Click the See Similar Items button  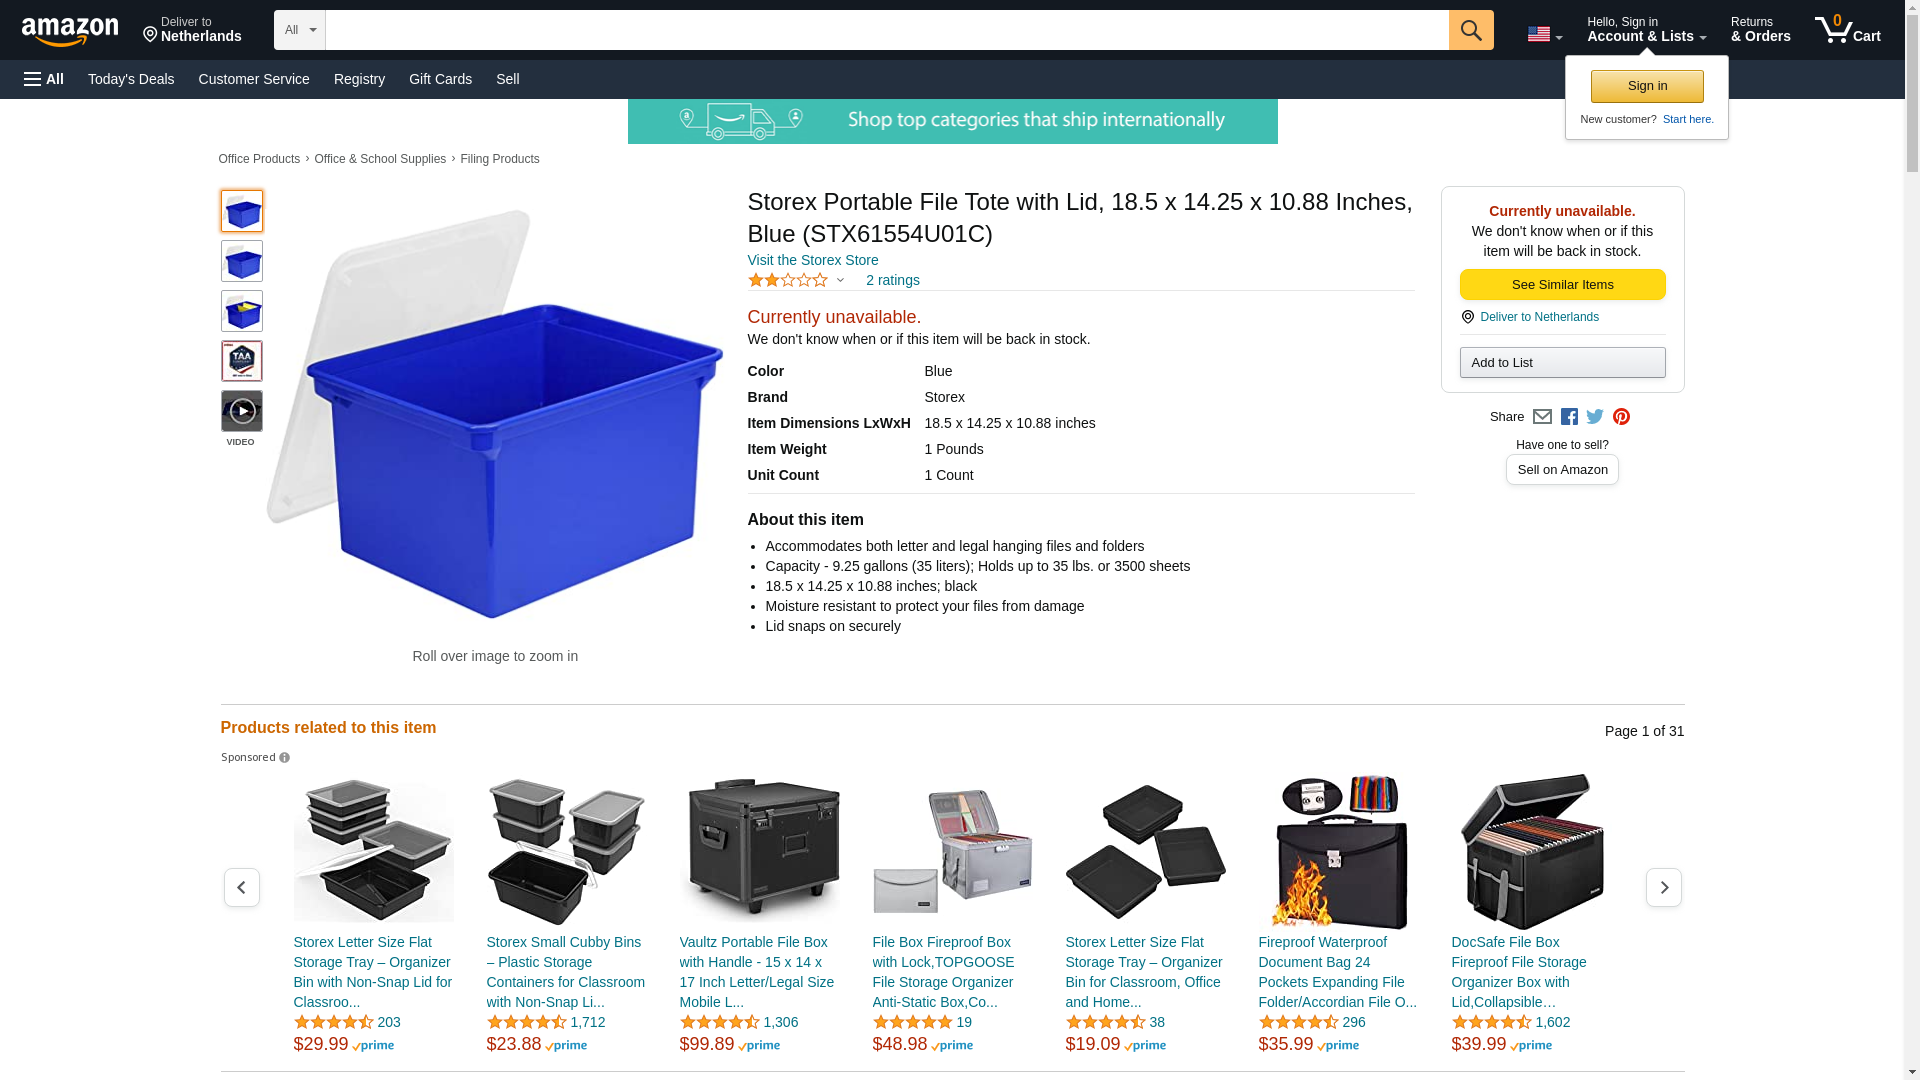(1562, 285)
